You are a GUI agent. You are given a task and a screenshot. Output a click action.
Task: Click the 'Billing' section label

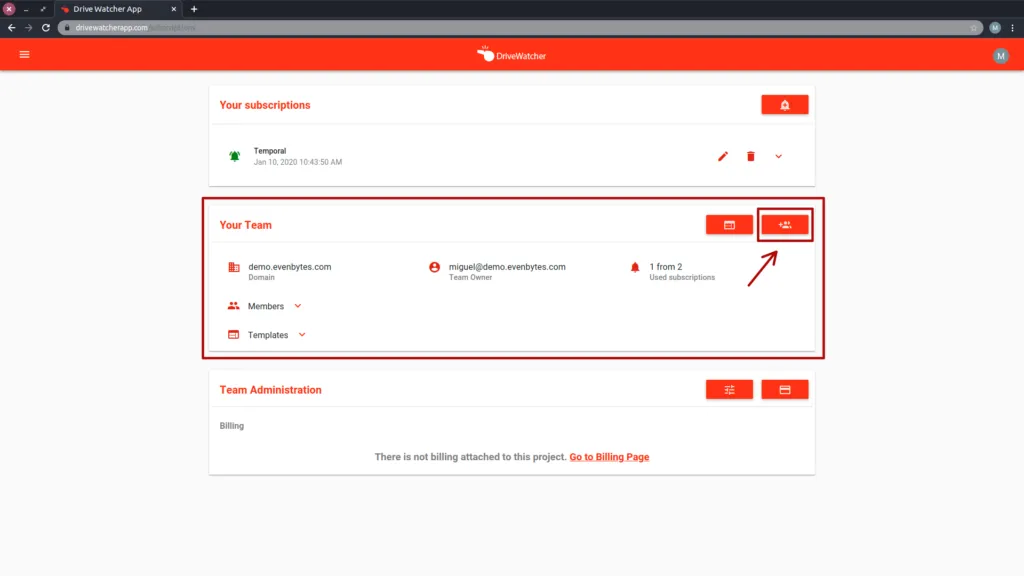tap(232, 426)
